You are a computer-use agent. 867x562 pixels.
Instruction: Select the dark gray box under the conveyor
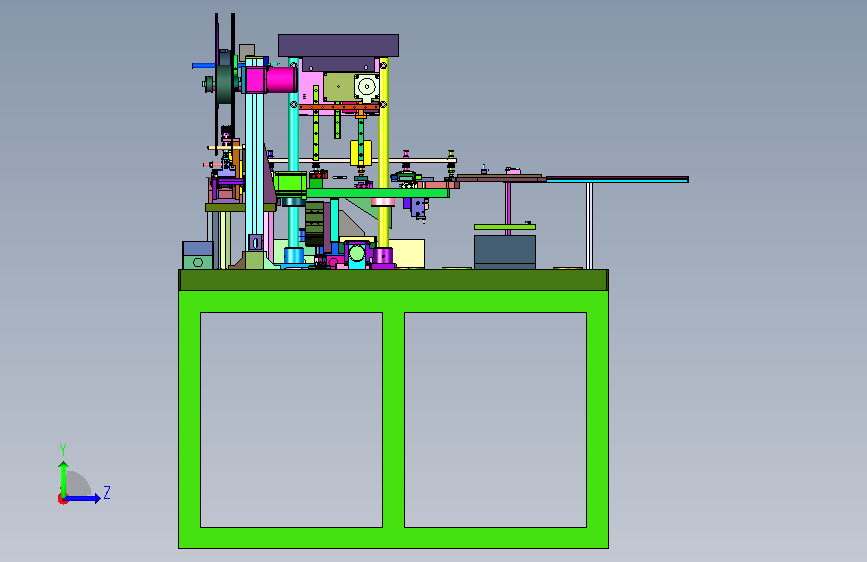504,252
